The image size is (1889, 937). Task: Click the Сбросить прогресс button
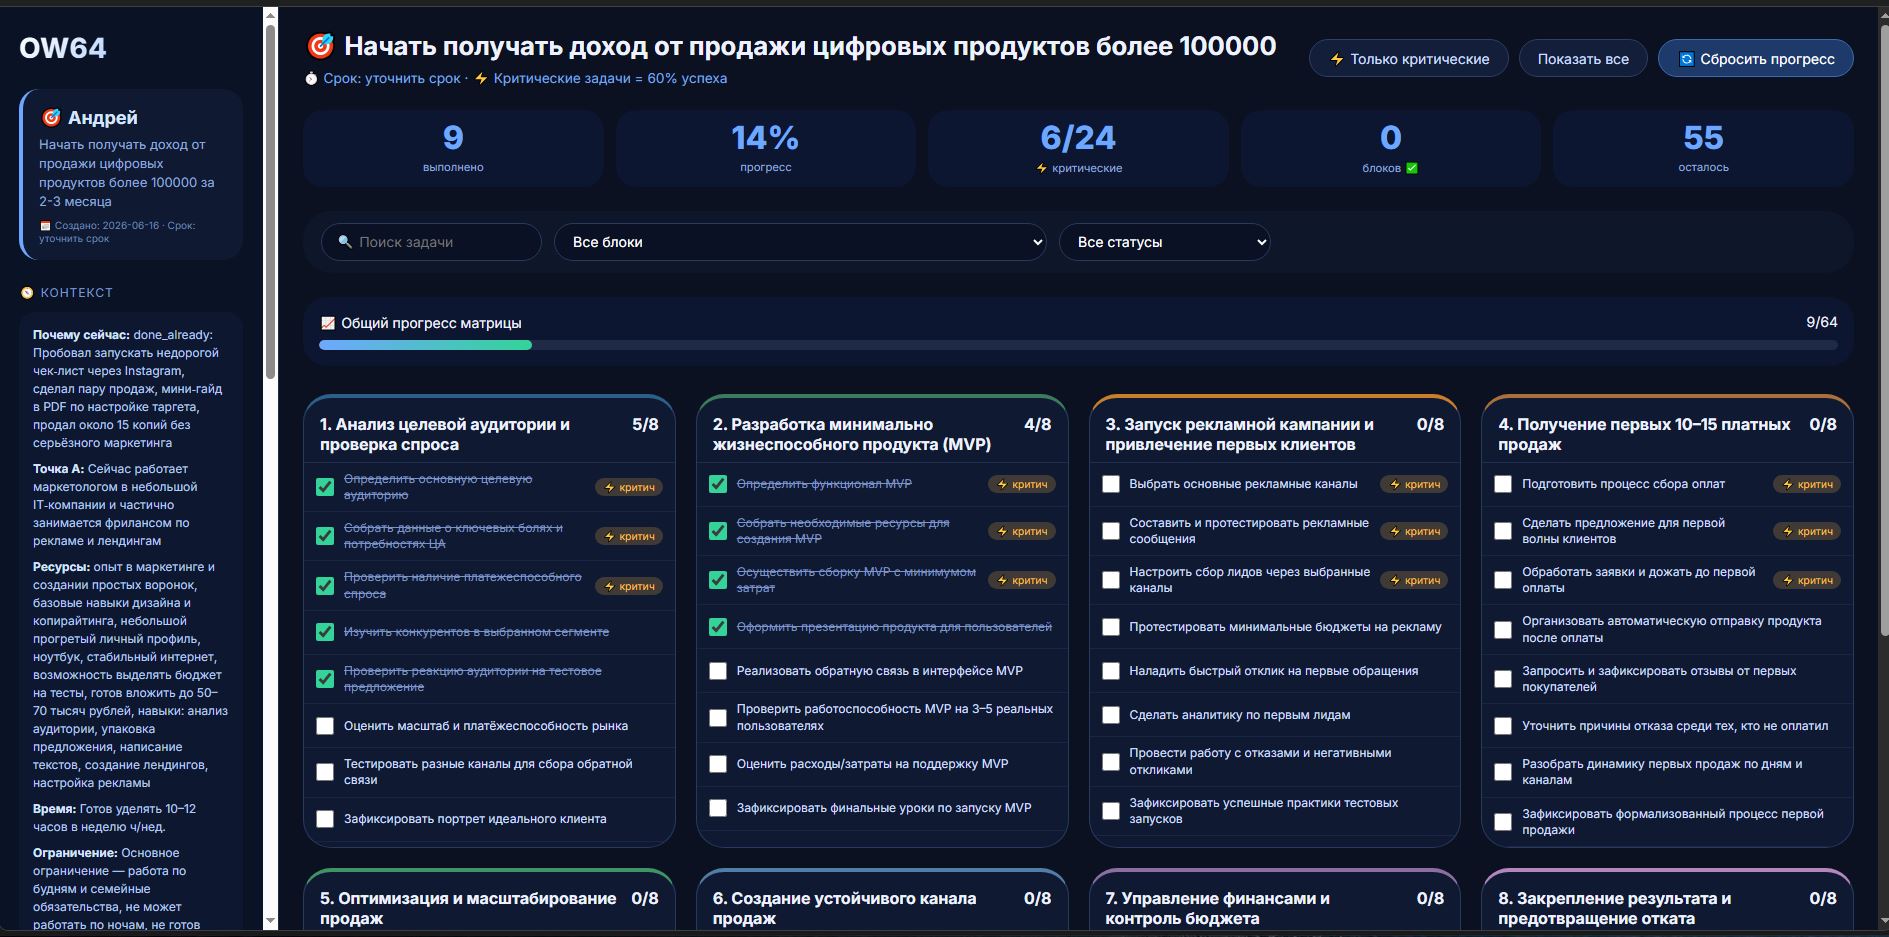pyautogui.click(x=1756, y=59)
